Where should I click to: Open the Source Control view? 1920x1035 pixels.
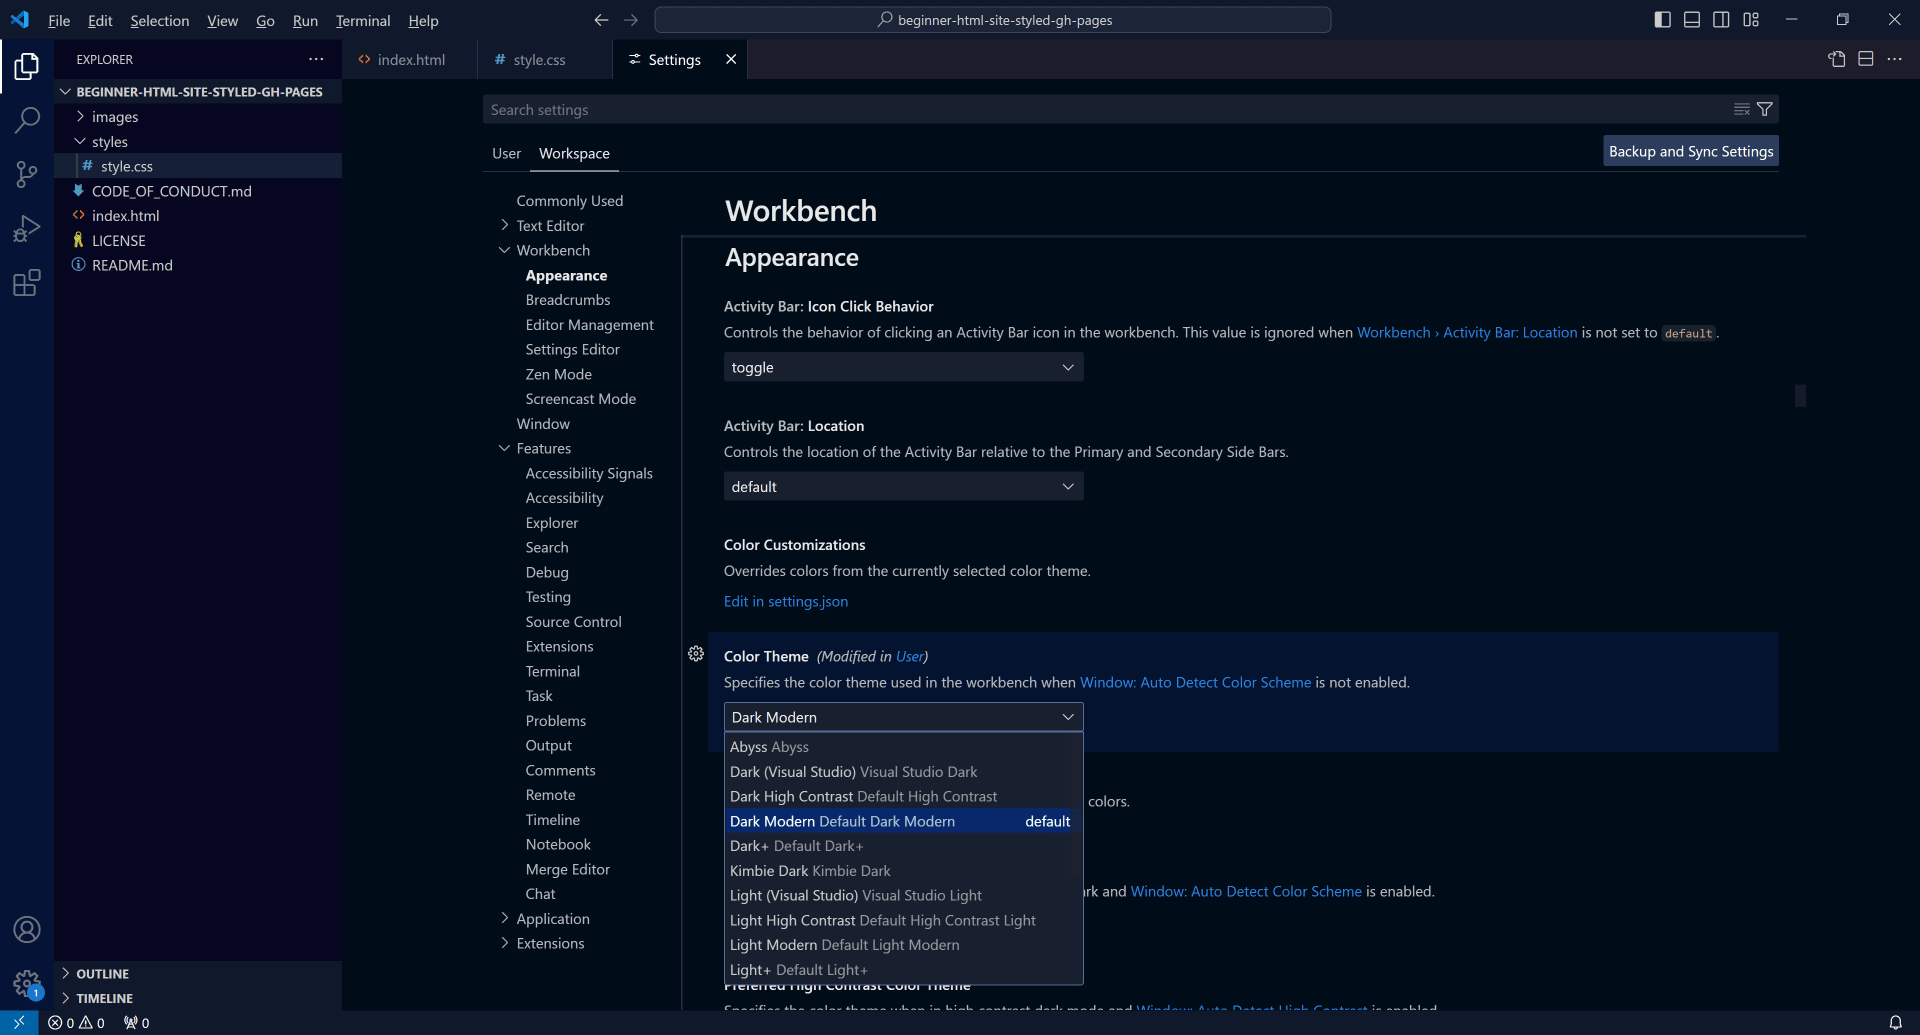[27, 174]
